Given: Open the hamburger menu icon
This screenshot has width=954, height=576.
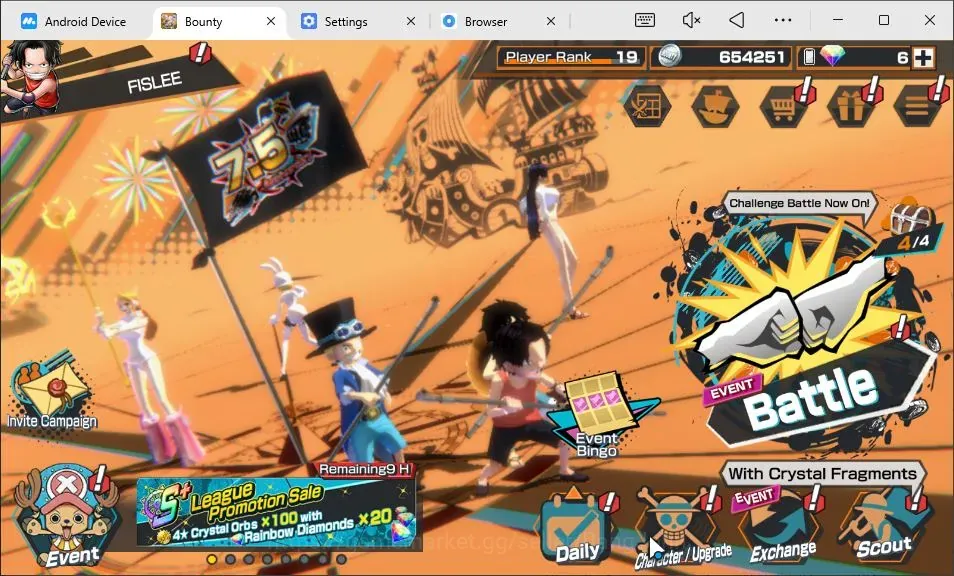Looking at the screenshot, I should point(917,106).
